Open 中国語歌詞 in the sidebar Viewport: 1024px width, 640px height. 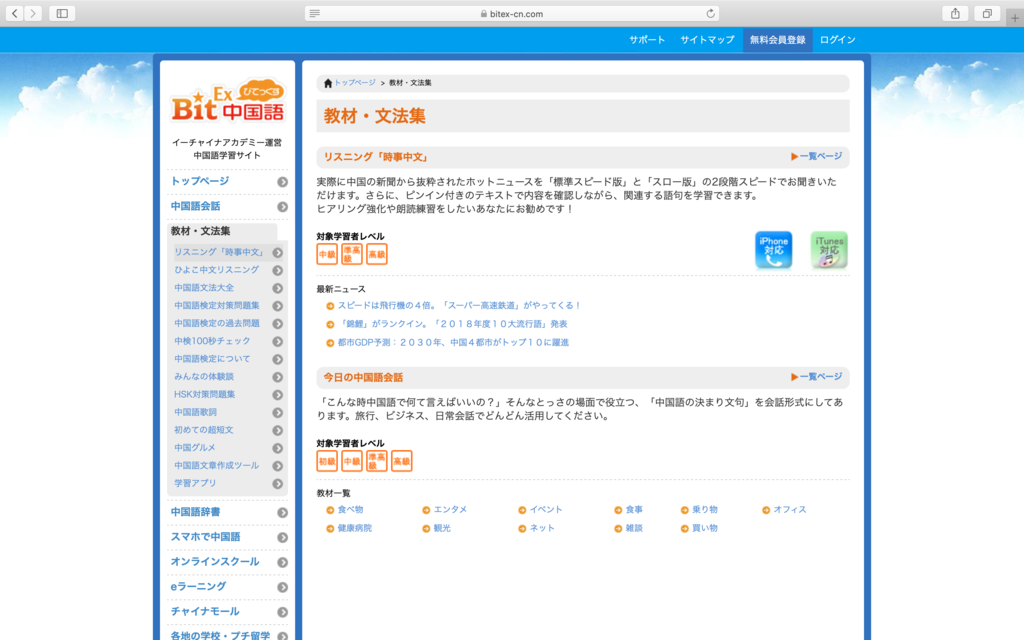195,412
